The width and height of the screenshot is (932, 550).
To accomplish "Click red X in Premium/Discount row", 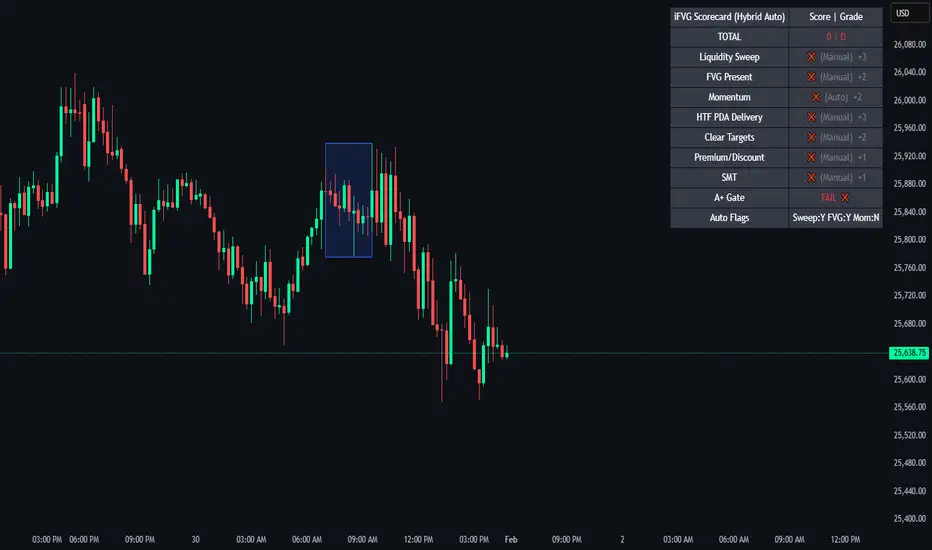I will point(811,158).
